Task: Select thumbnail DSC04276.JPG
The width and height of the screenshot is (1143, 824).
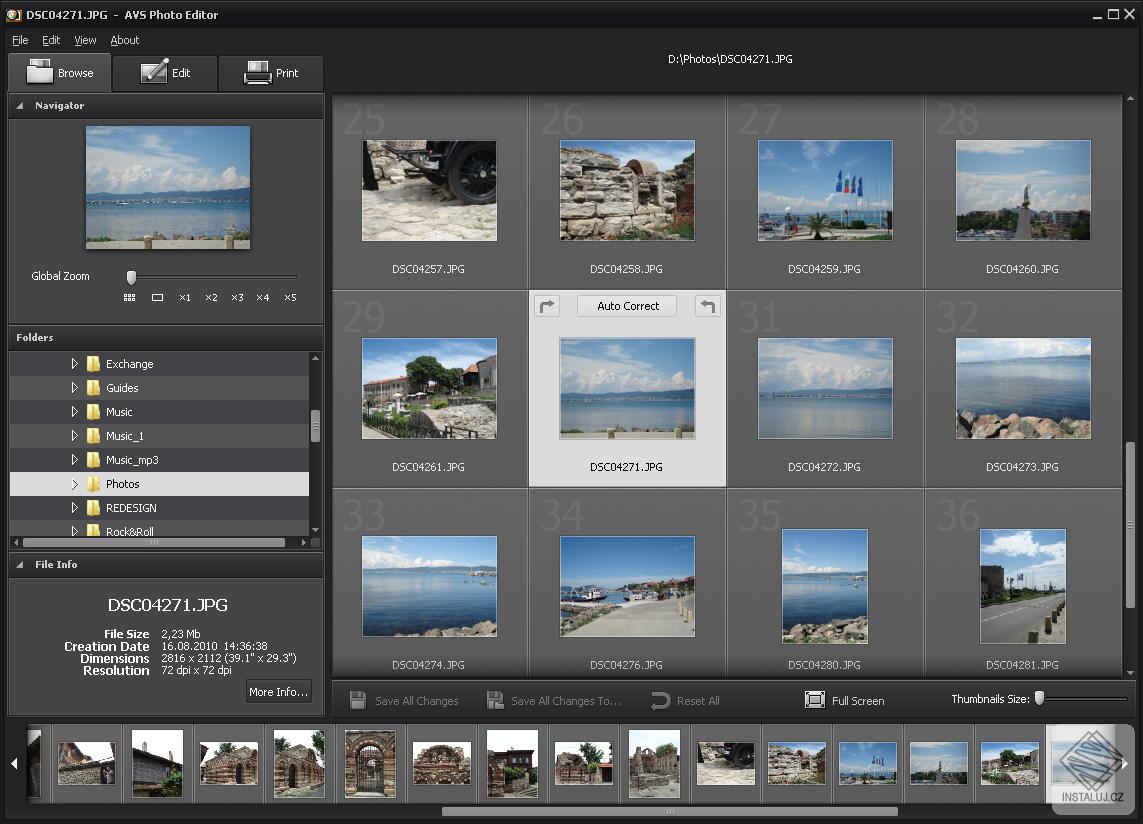Action: click(x=627, y=586)
